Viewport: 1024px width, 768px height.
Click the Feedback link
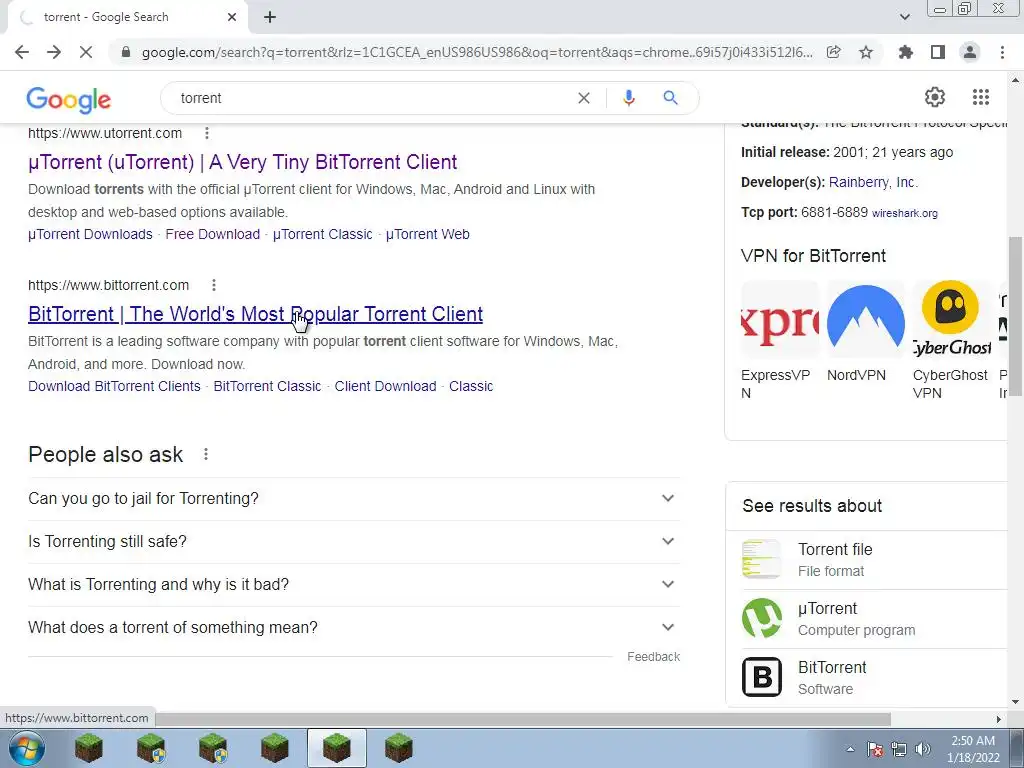(x=653, y=656)
